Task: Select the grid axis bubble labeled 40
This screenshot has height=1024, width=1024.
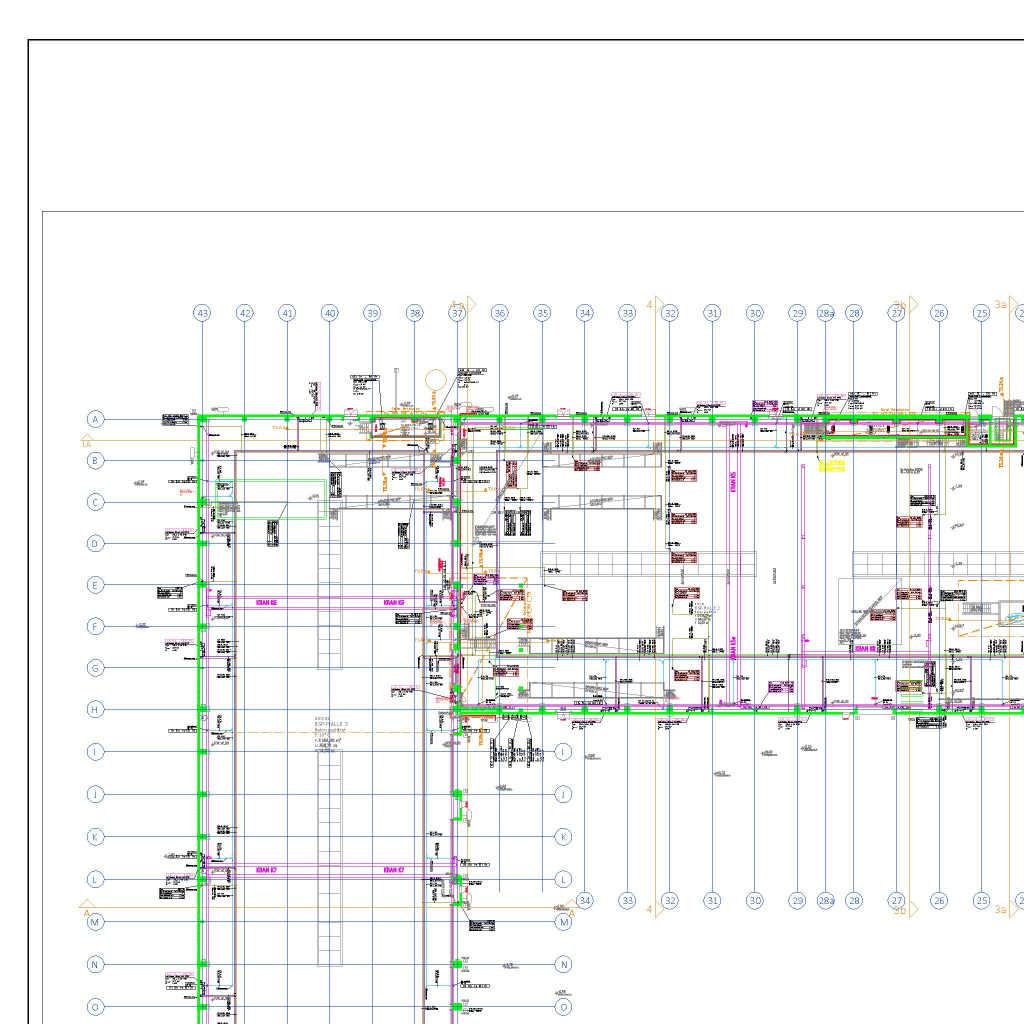Action: [x=330, y=313]
